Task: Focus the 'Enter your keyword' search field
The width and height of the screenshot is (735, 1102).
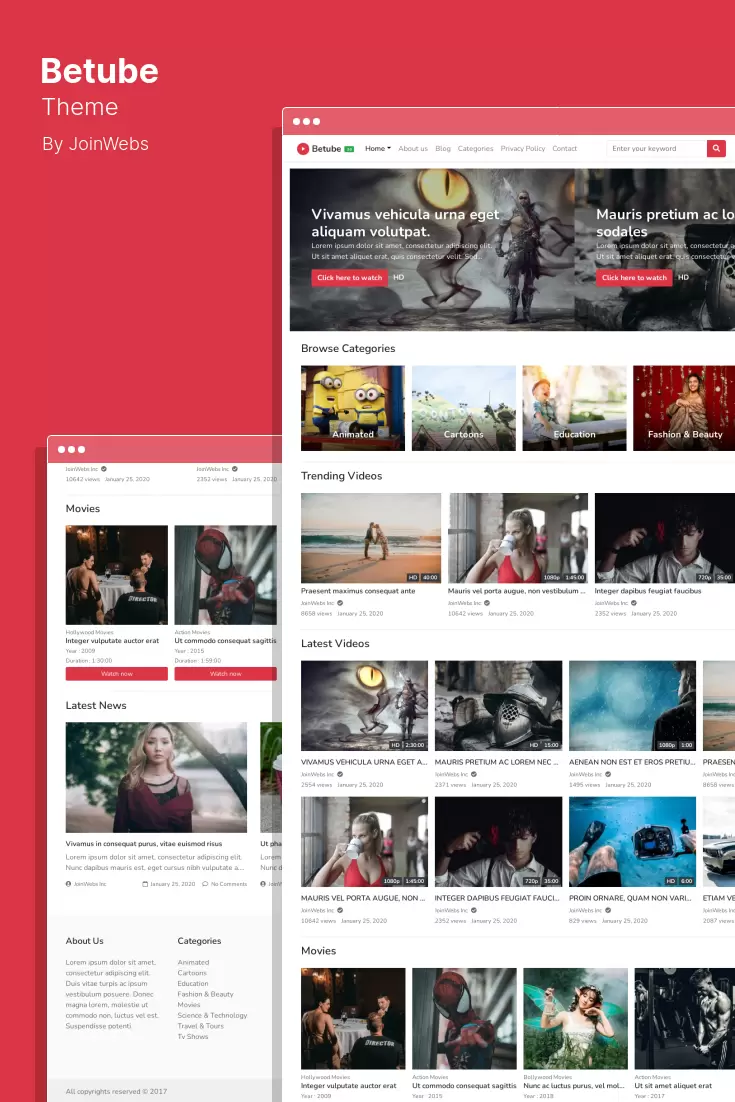Action: (x=656, y=148)
